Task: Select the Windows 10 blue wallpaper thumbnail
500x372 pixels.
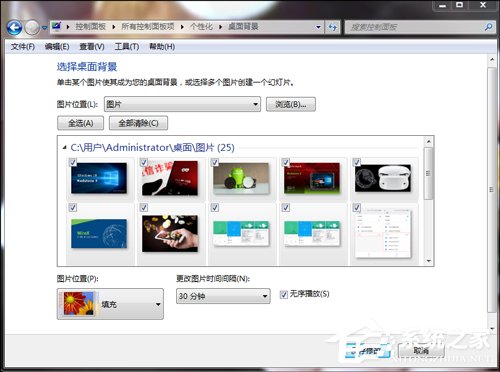Action: [99, 178]
